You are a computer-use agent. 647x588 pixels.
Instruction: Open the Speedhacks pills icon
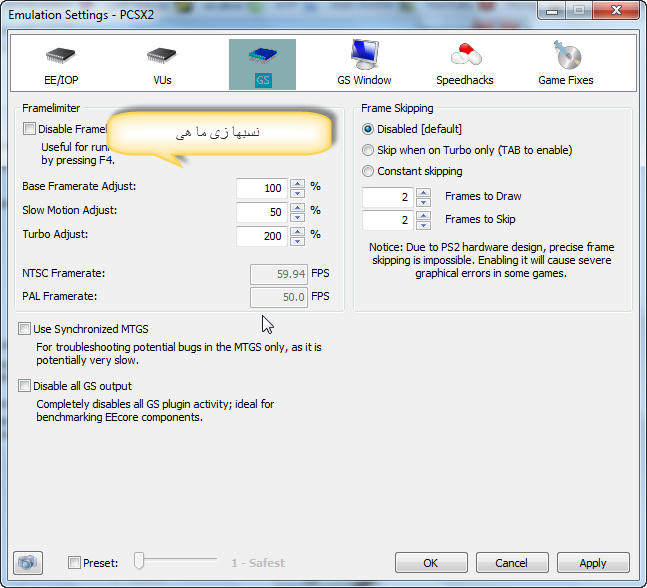click(466, 54)
